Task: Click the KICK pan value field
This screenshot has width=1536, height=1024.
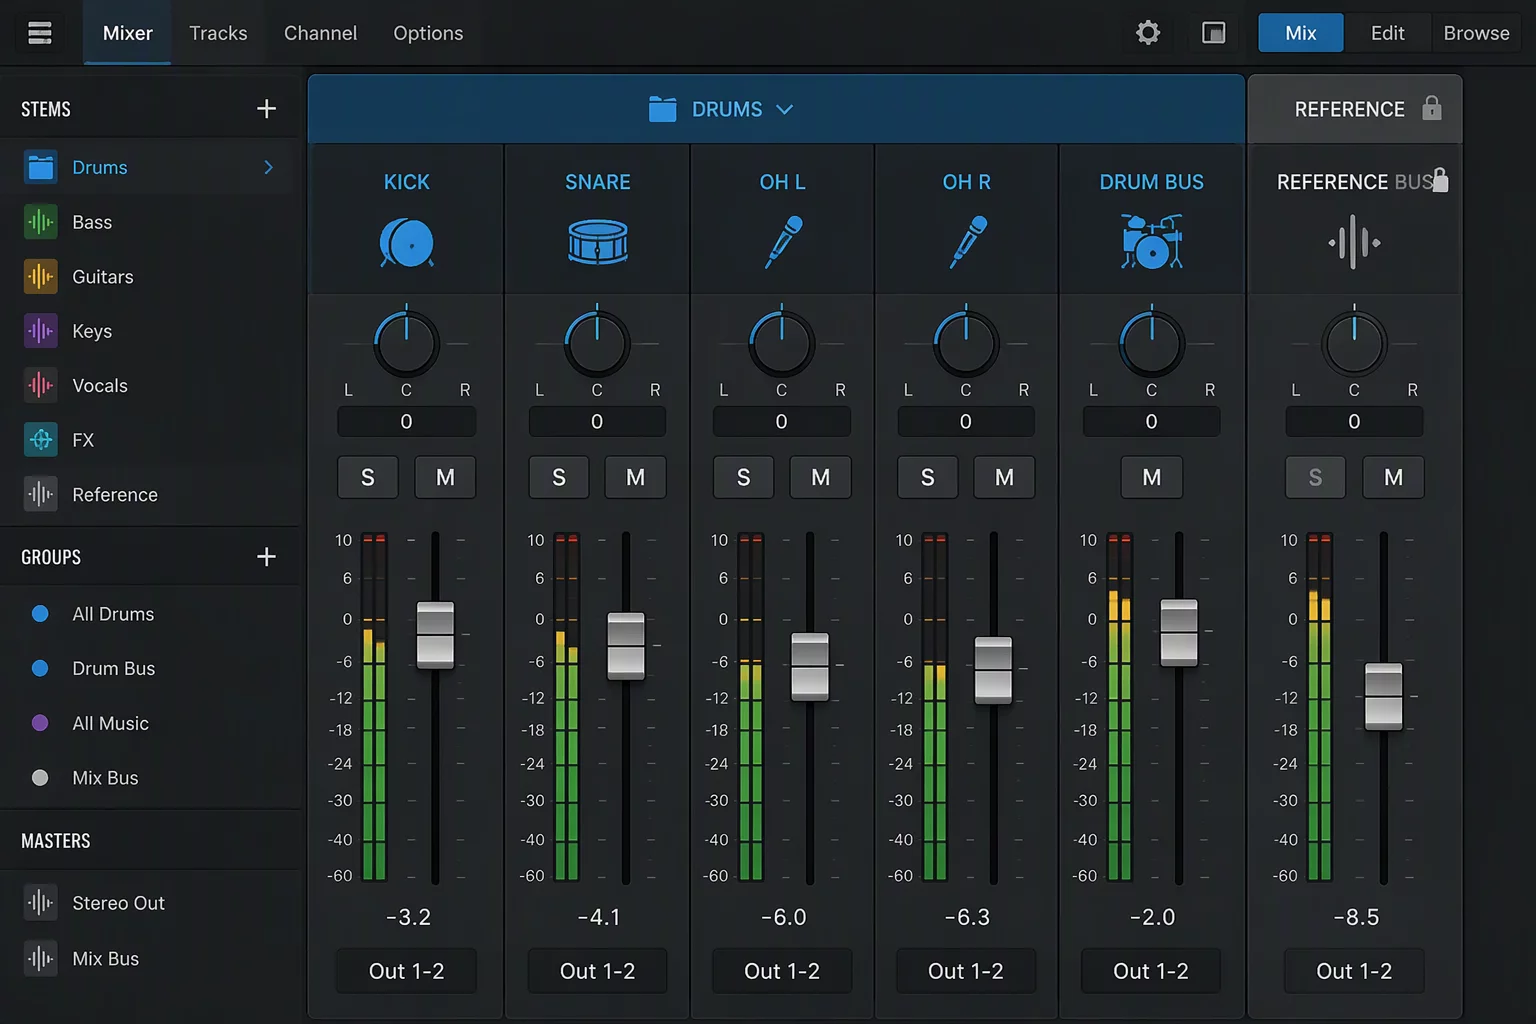Action: tap(406, 421)
